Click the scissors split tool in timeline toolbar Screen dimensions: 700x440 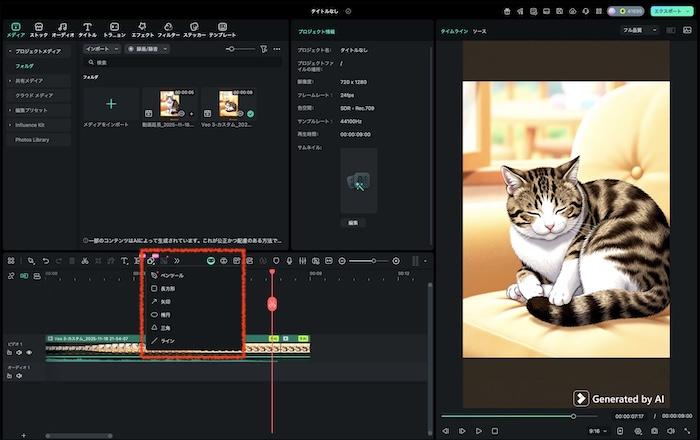pos(85,261)
